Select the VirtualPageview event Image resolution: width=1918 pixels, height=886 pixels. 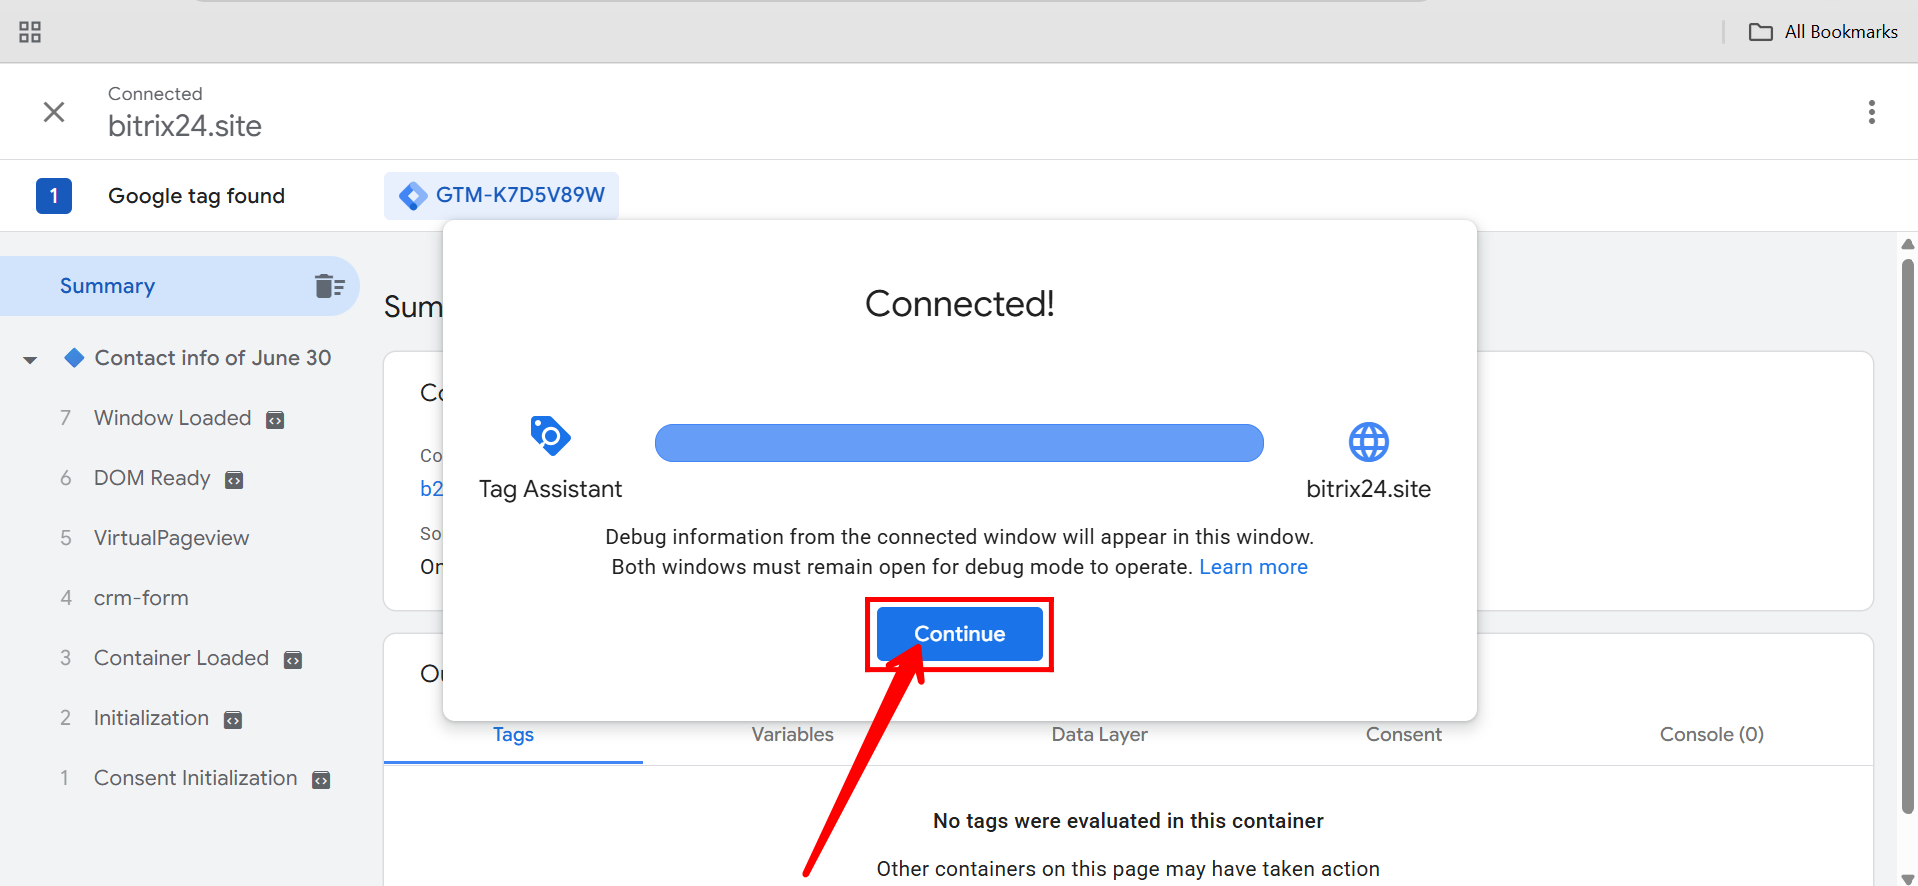[x=171, y=538]
